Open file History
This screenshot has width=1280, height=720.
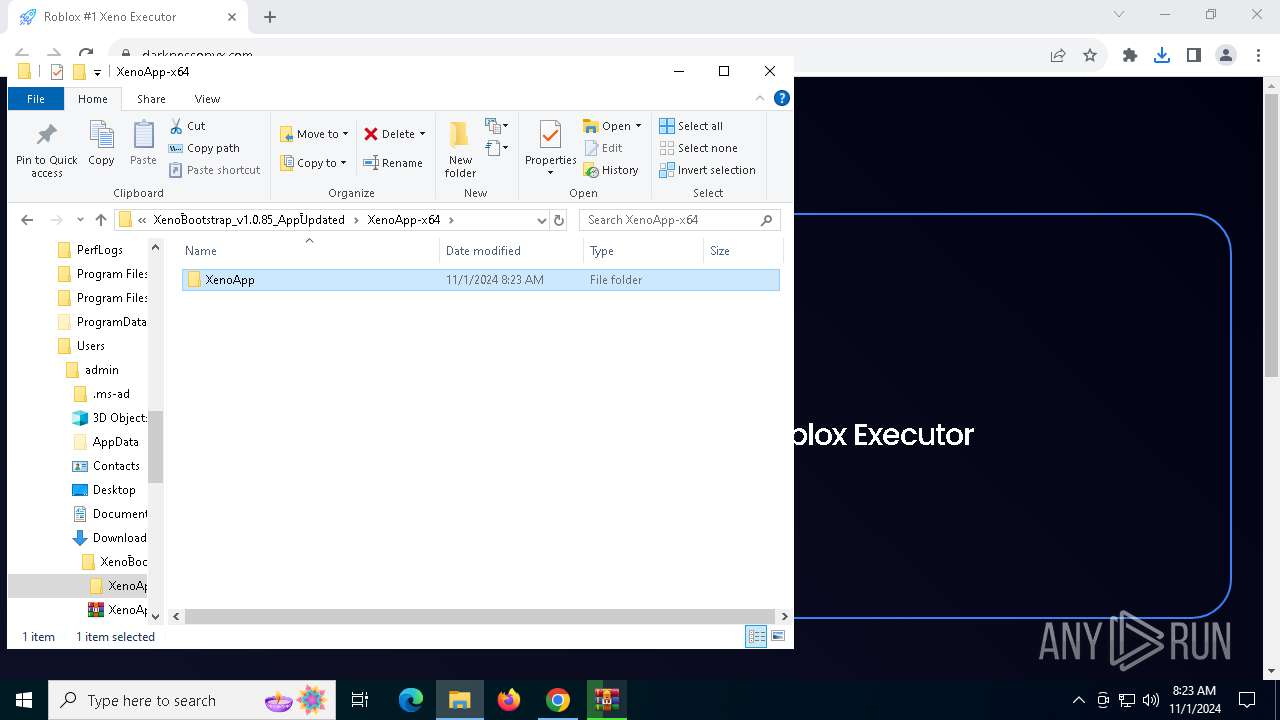[611, 170]
